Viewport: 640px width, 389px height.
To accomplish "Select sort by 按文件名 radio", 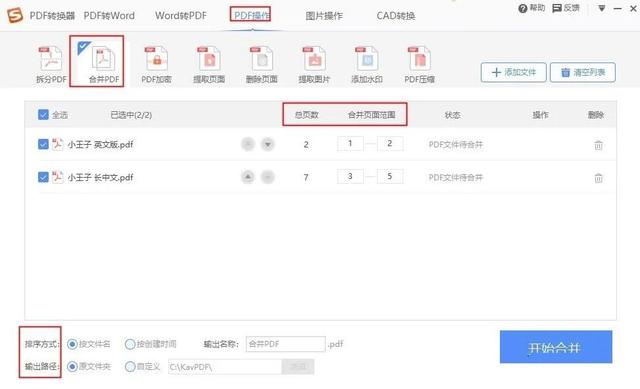I will pyautogui.click(x=72, y=345).
